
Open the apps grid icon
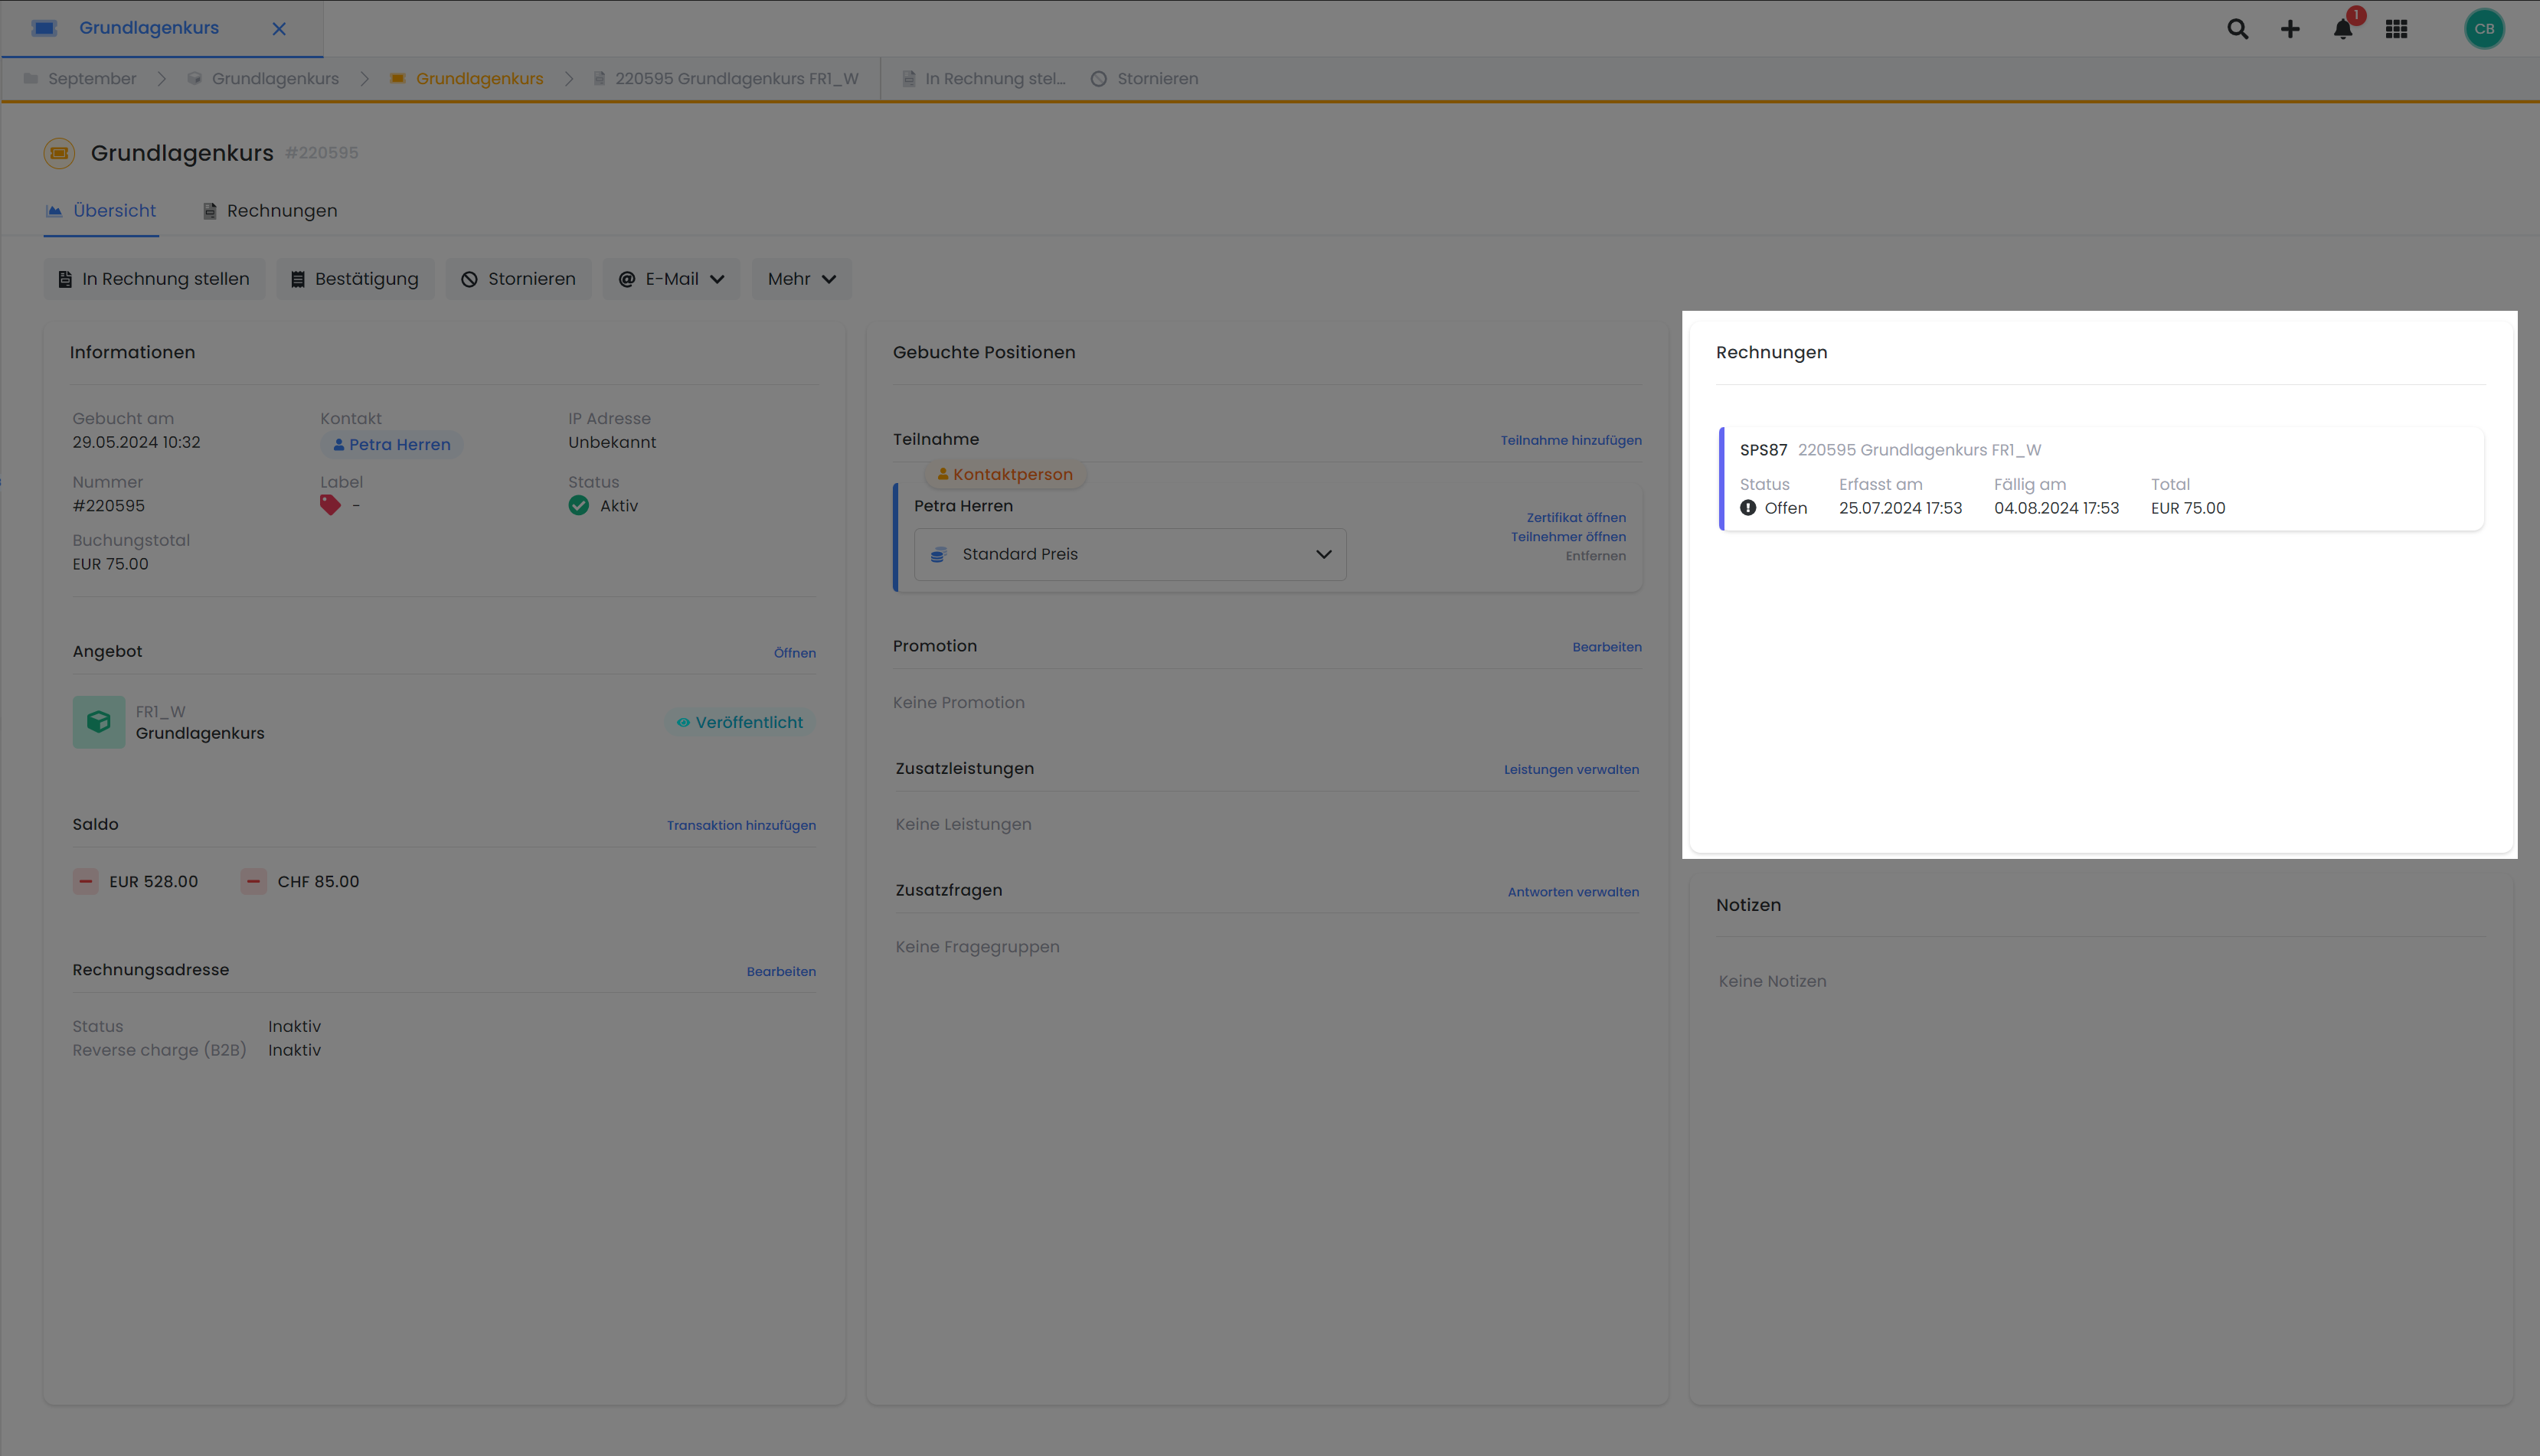point(2396,29)
